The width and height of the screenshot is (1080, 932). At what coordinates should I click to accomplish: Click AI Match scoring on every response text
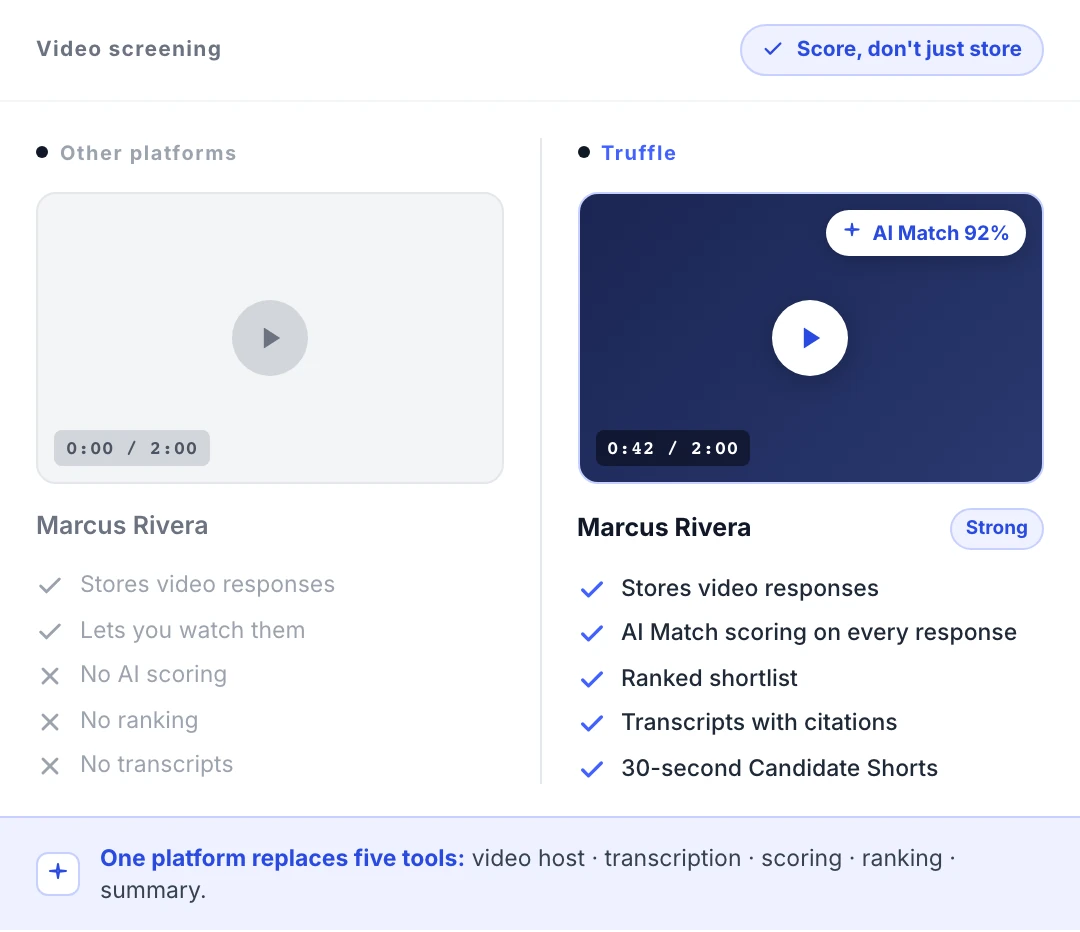pyautogui.click(x=819, y=632)
